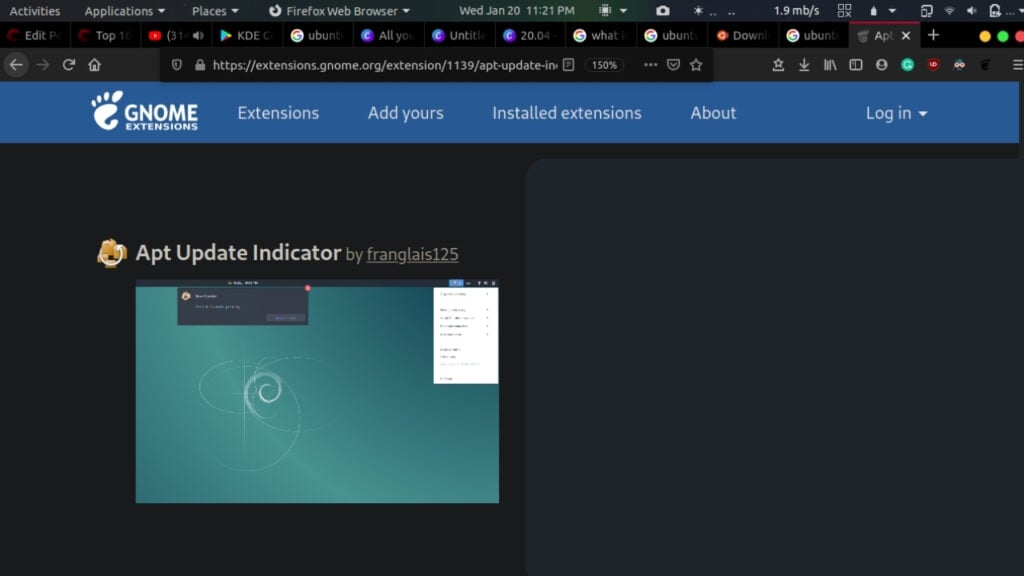Image resolution: width=1024 pixels, height=576 pixels.
Task: Open the Extensions page link
Action: 278,113
